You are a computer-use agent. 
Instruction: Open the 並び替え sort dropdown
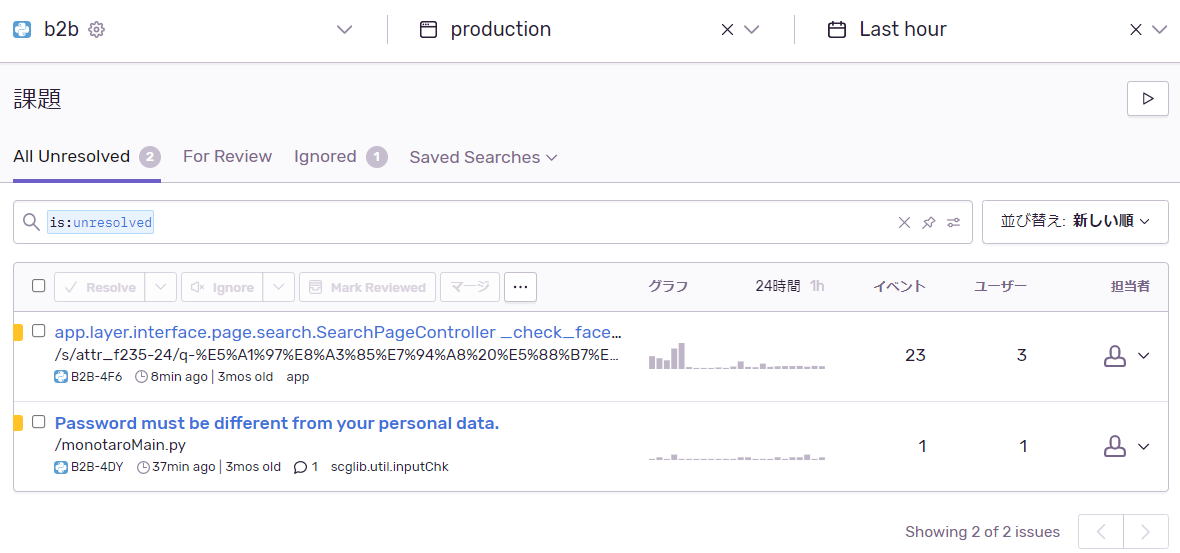pyautogui.click(x=1075, y=221)
